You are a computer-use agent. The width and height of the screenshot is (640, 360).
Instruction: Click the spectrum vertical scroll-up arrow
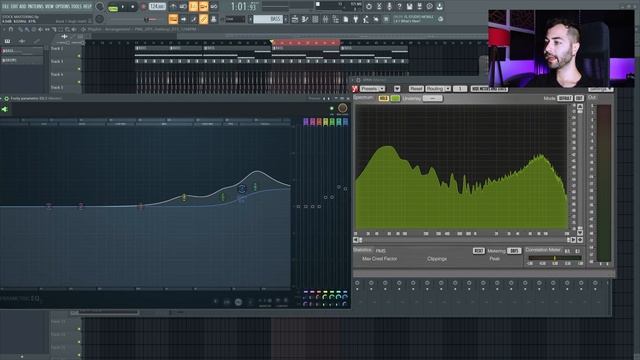click(580, 107)
